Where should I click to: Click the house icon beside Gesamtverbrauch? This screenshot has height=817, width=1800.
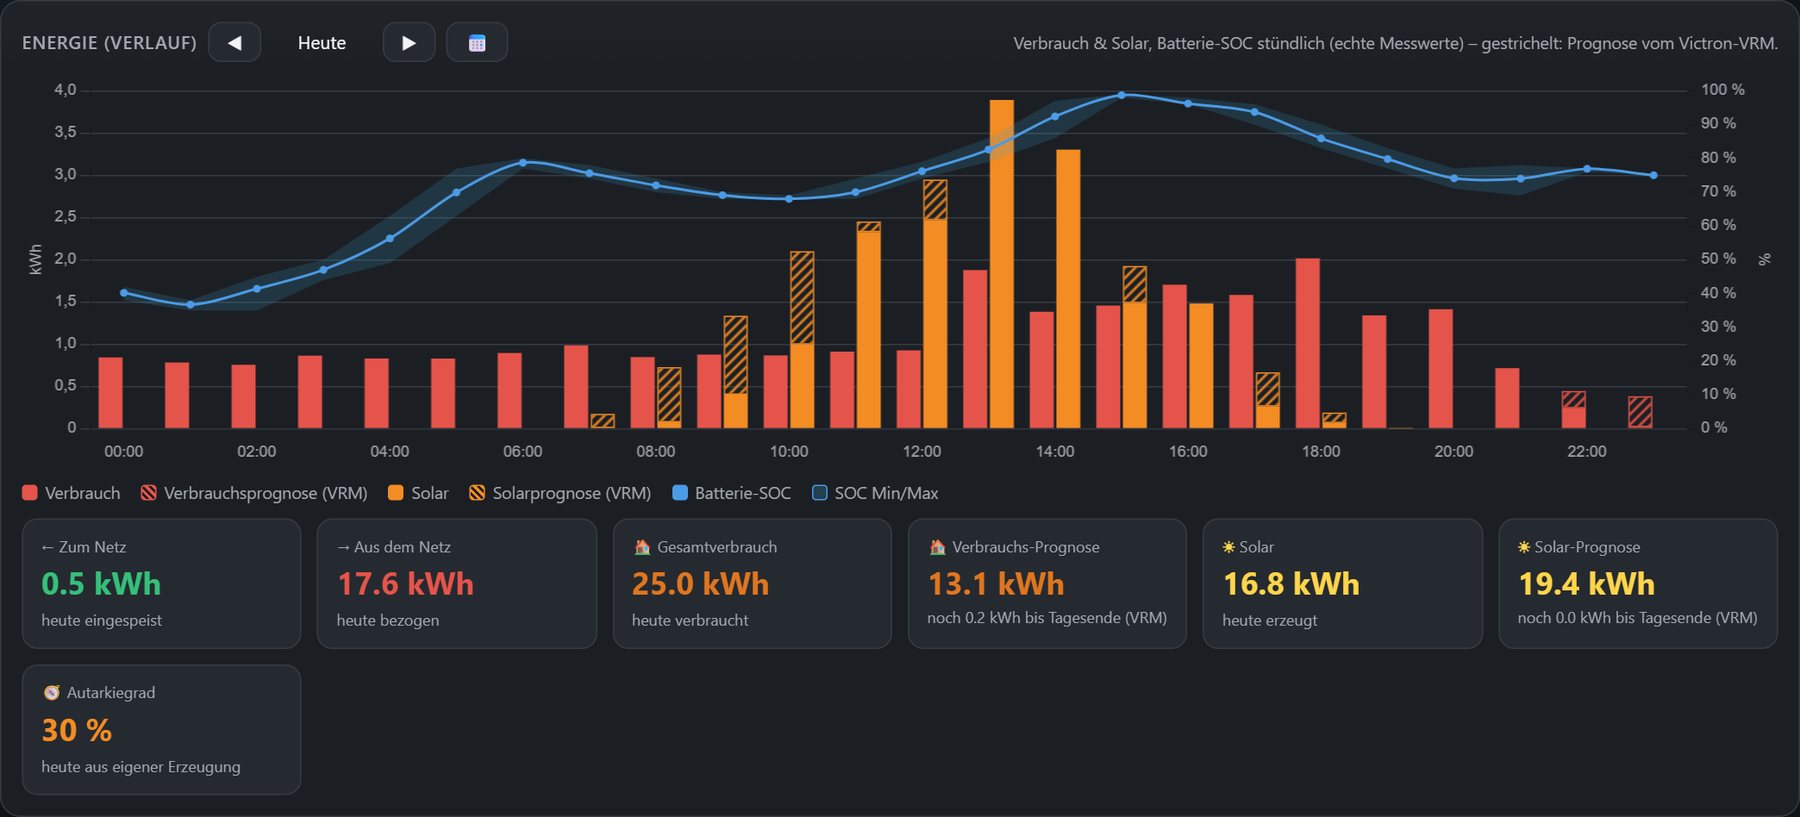(x=642, y=547)
